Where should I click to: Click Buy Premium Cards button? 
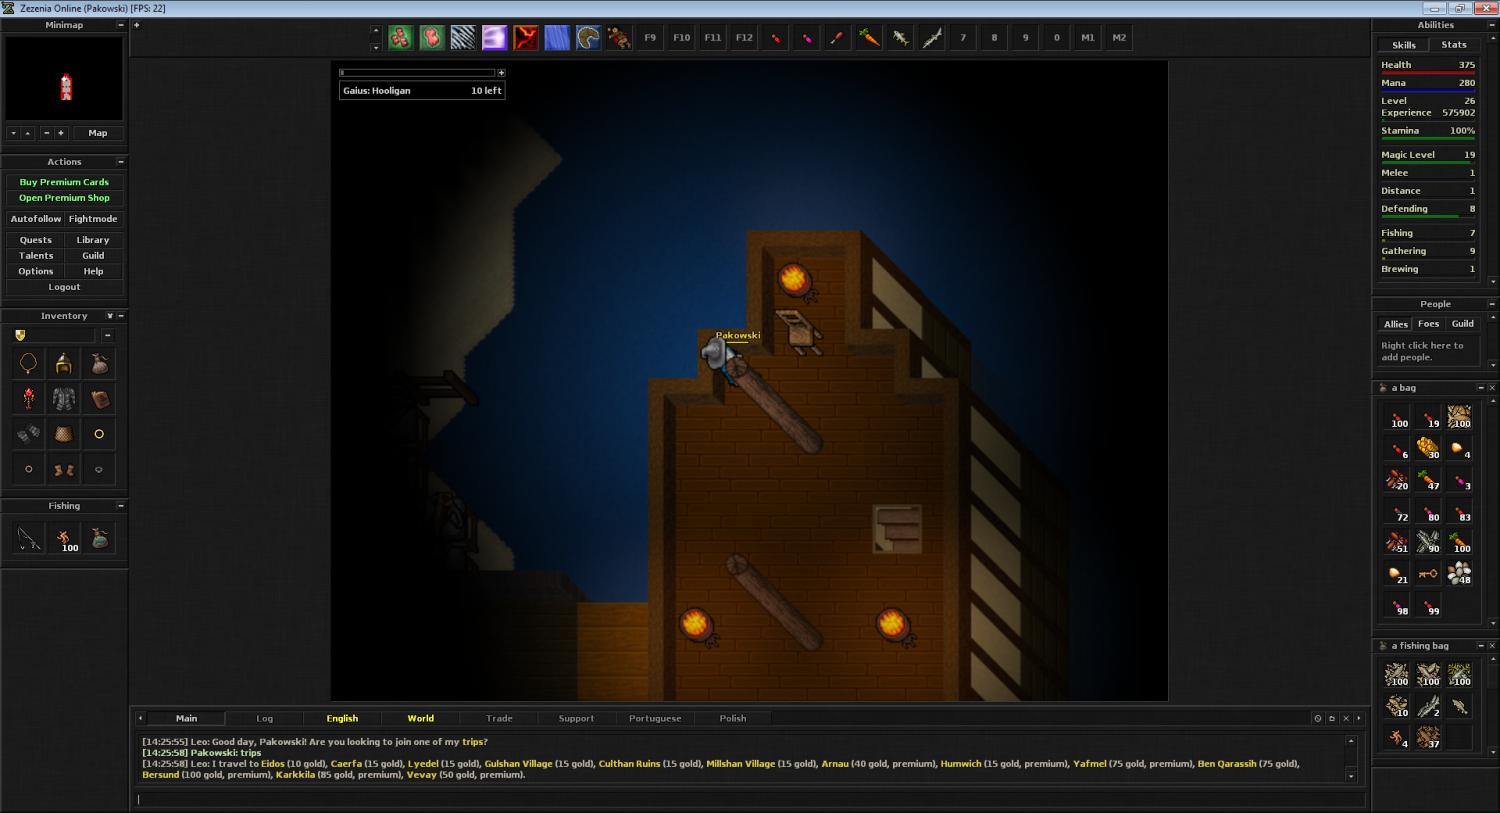click(x=64, y=182)
